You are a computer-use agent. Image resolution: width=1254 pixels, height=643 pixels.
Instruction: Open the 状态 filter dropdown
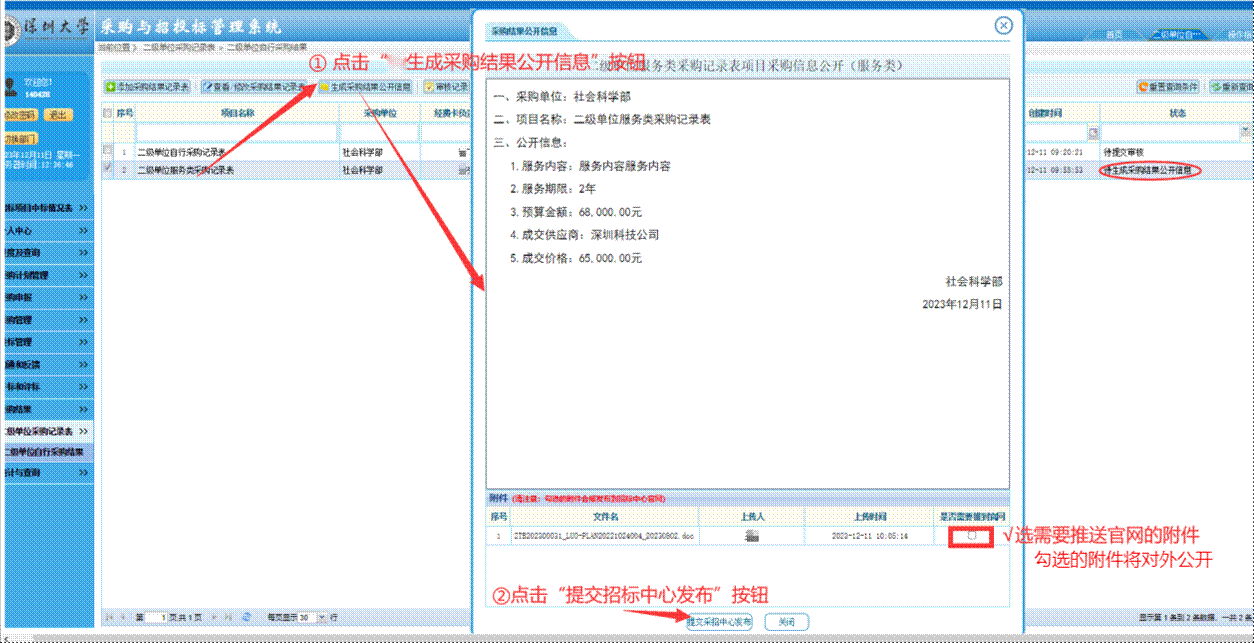tap(1245, 131)
